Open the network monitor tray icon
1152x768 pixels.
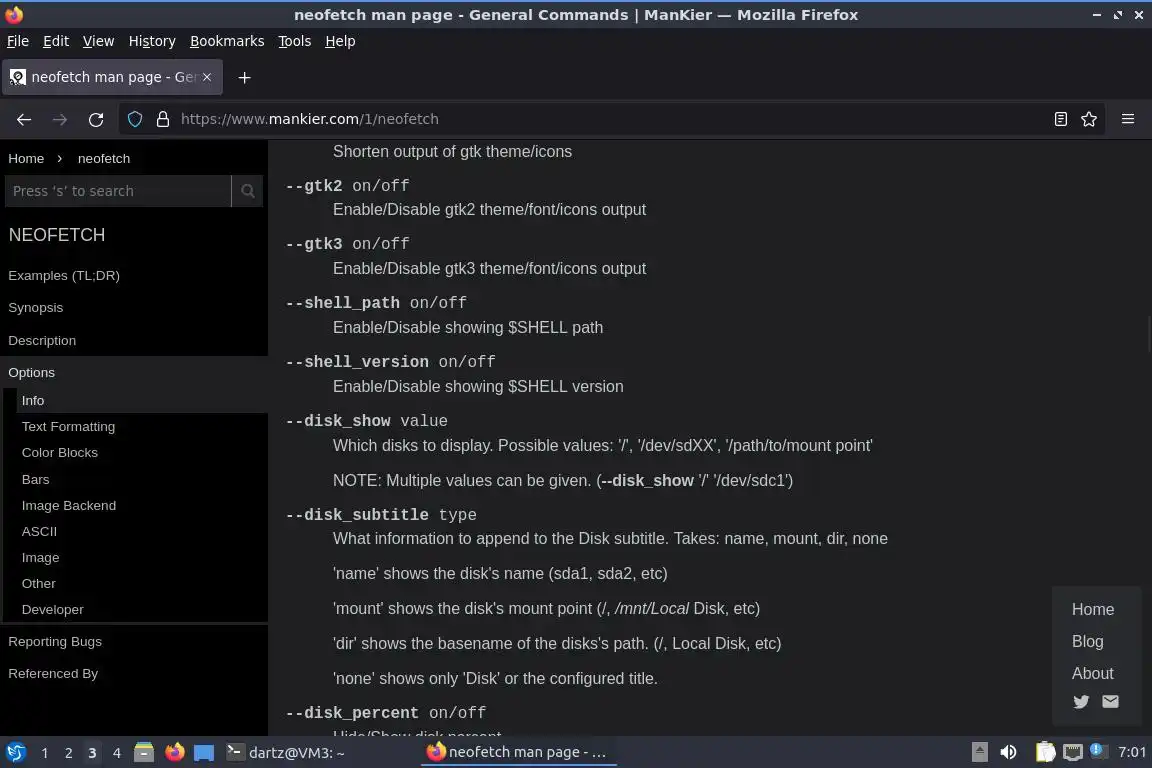[1073, 752]
